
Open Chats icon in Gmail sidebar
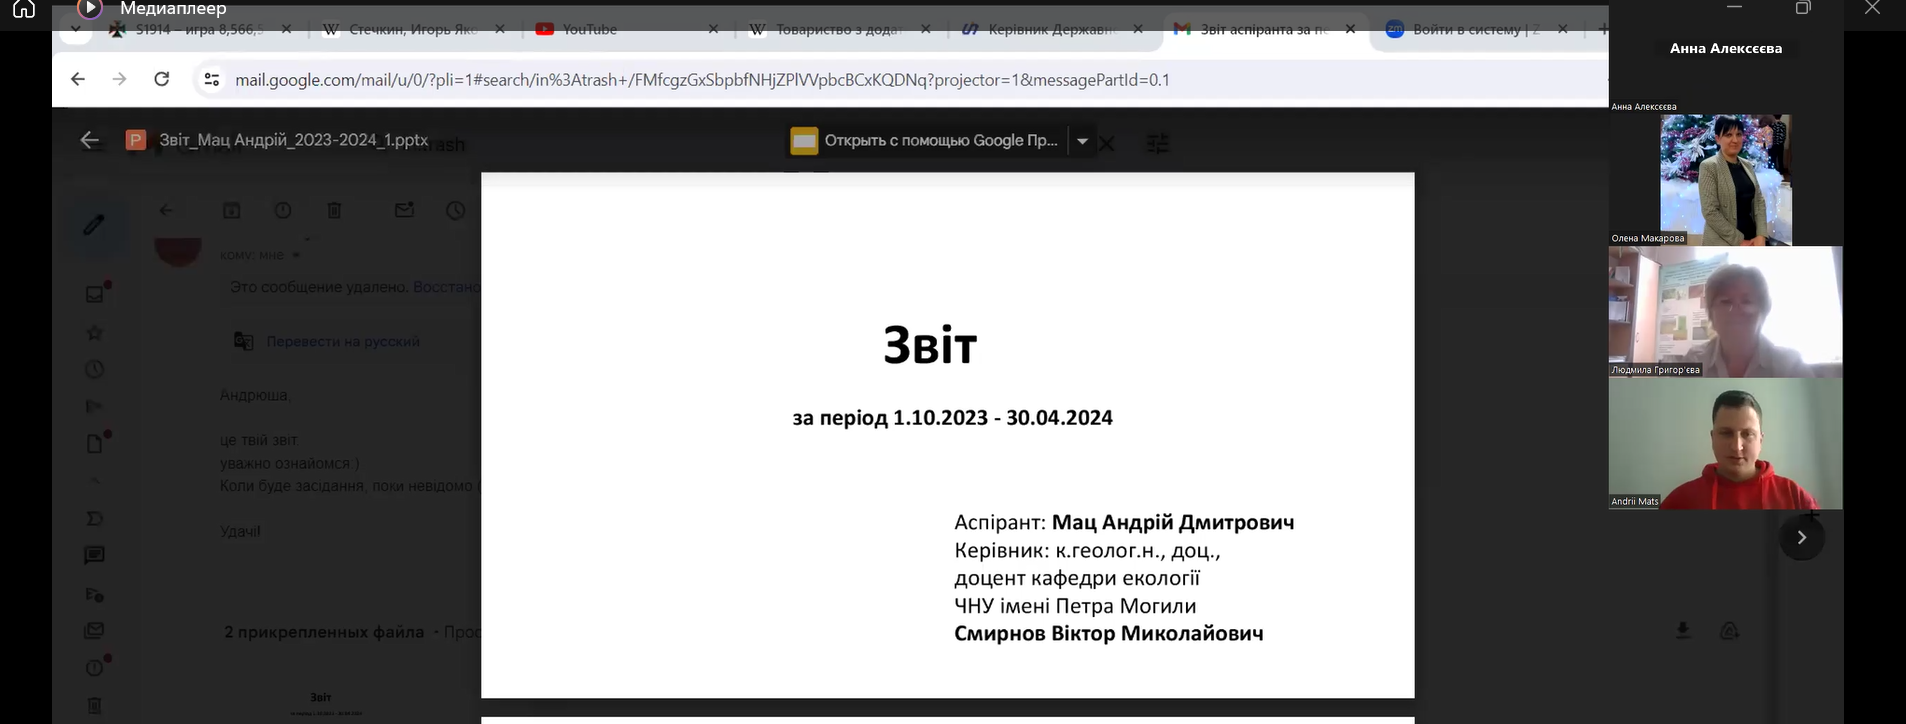pos(95,555)
